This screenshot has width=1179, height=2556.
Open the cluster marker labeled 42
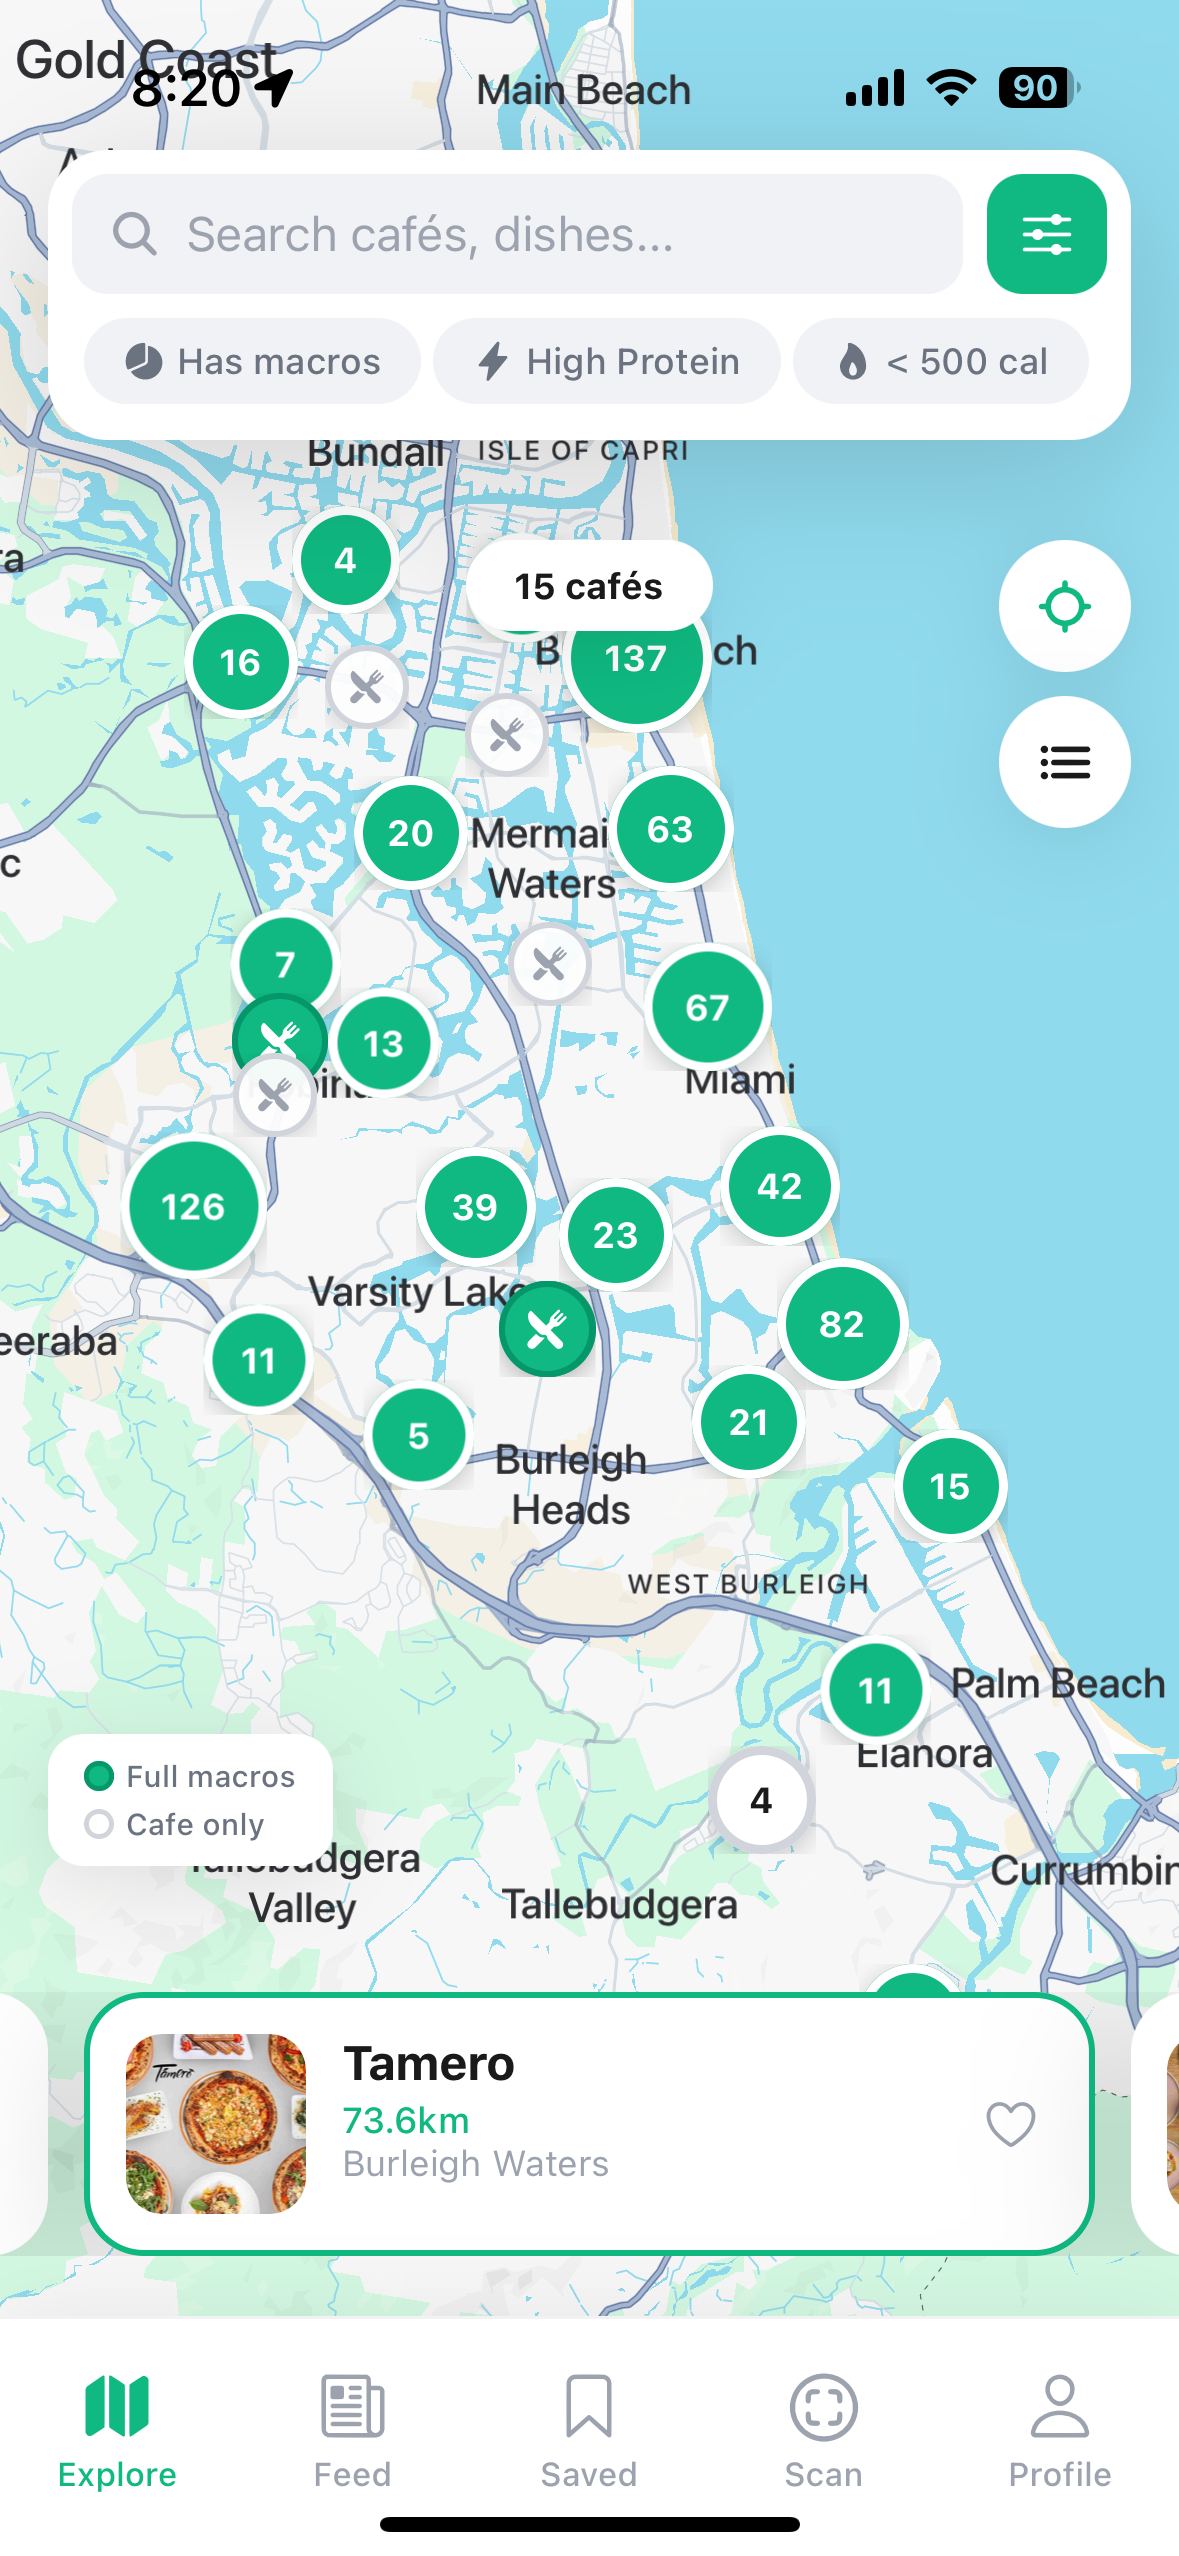[780, 1186]
